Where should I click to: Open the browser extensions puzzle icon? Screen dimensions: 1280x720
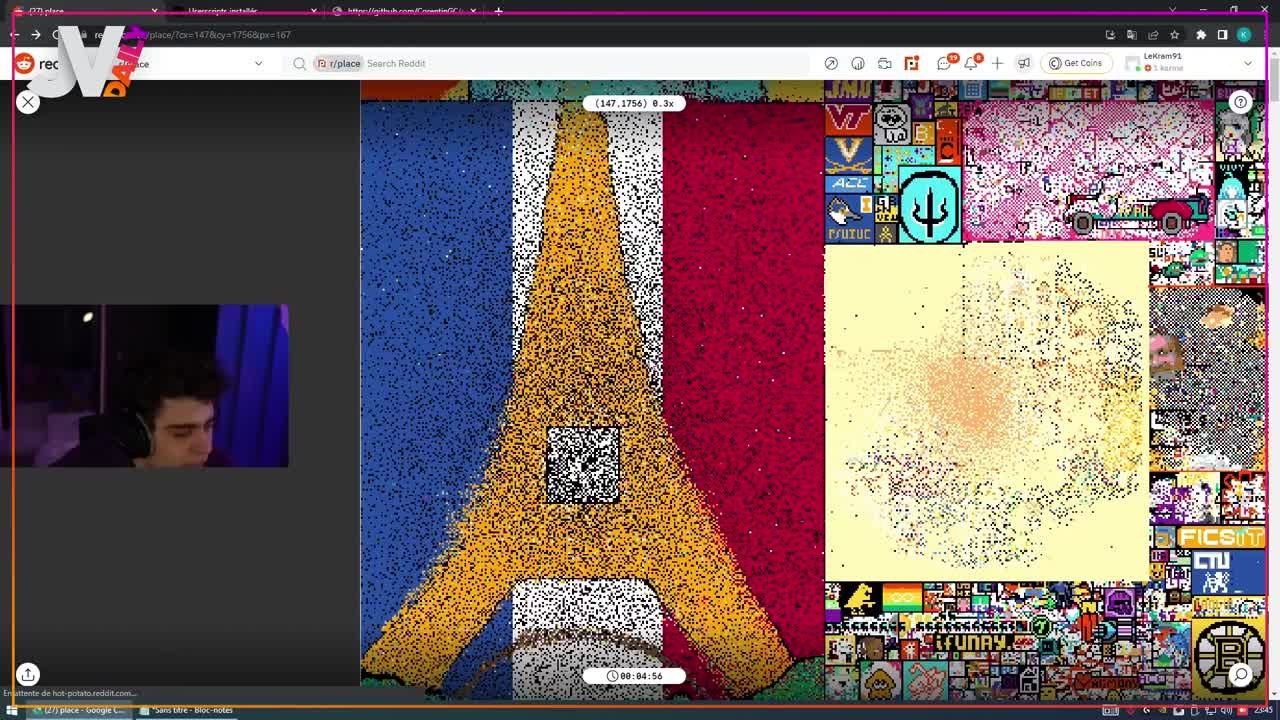(x=1201, y=35)
